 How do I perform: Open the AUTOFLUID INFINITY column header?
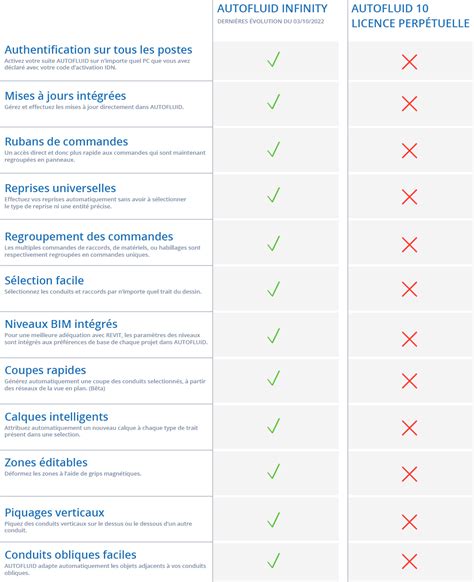tap(272, 8)
